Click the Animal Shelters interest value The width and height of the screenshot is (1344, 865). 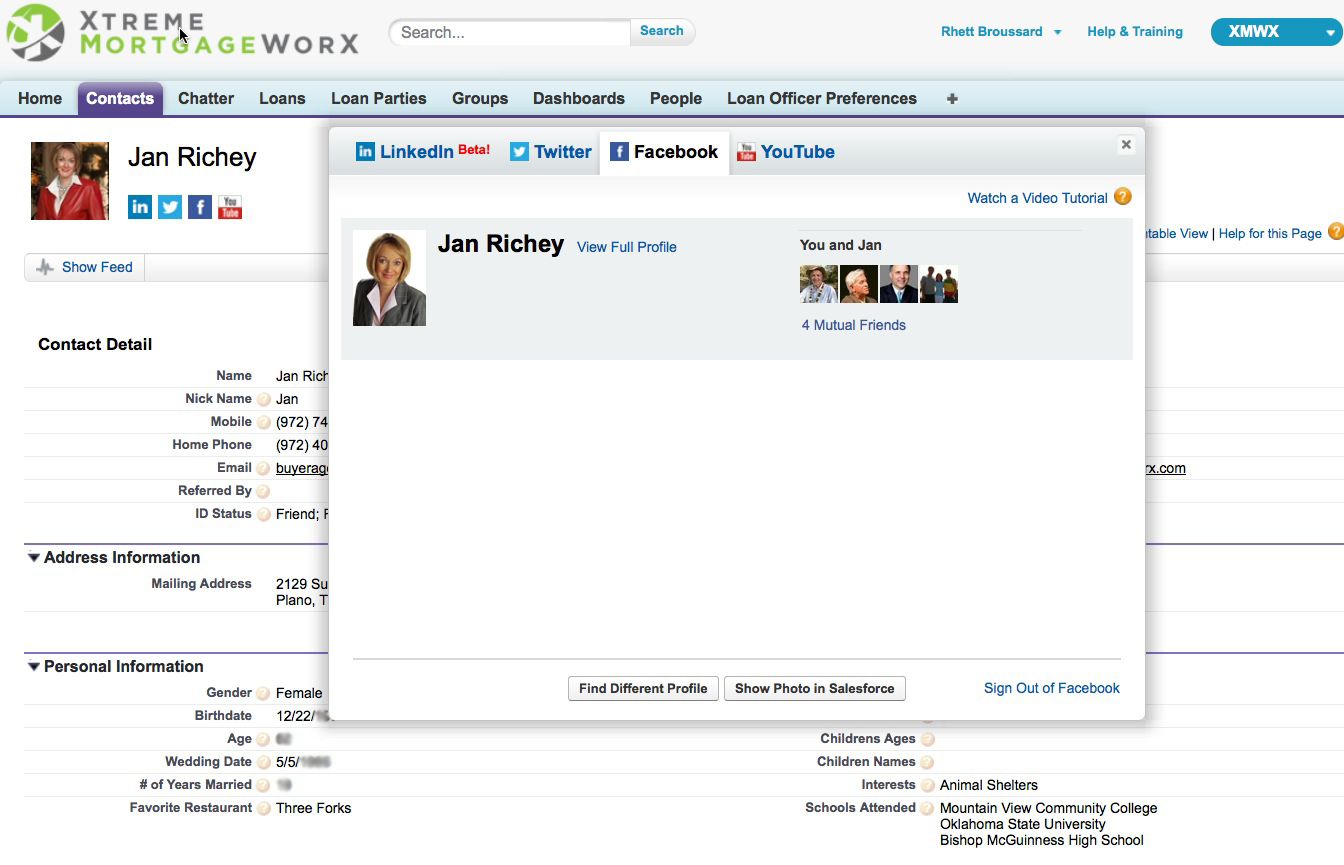(x=989, y=785)
